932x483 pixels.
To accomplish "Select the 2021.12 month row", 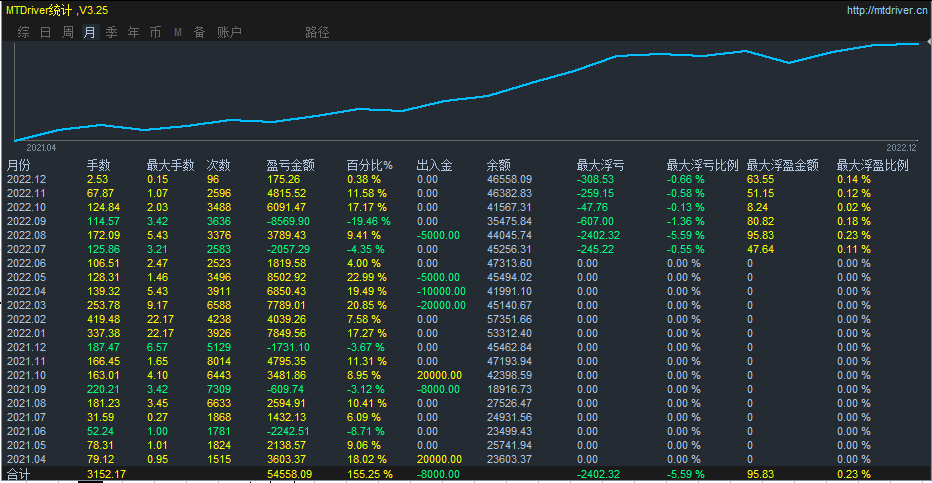I will pos(466,347).
